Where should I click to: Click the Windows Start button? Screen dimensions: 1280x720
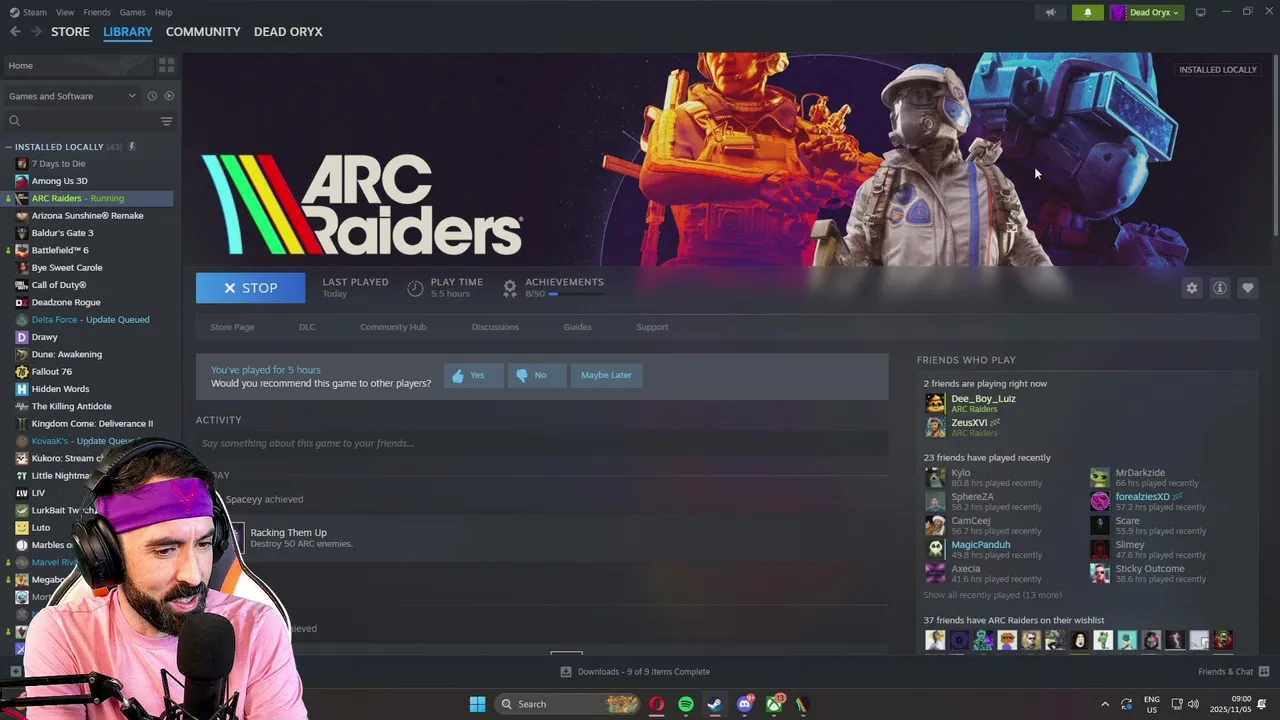click(x=477, y=704)
